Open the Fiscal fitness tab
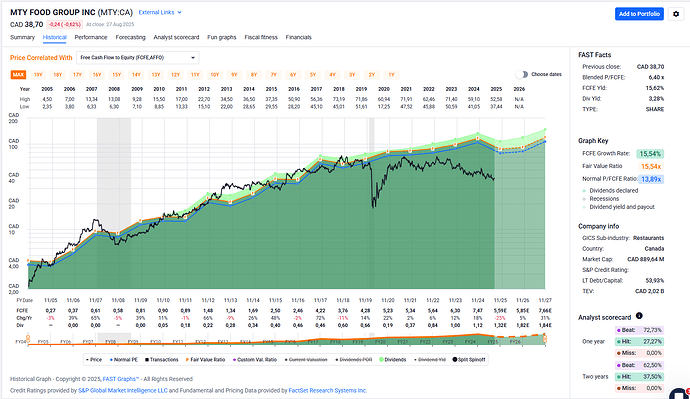Viewport: 690px width, 399px height. 261,37
